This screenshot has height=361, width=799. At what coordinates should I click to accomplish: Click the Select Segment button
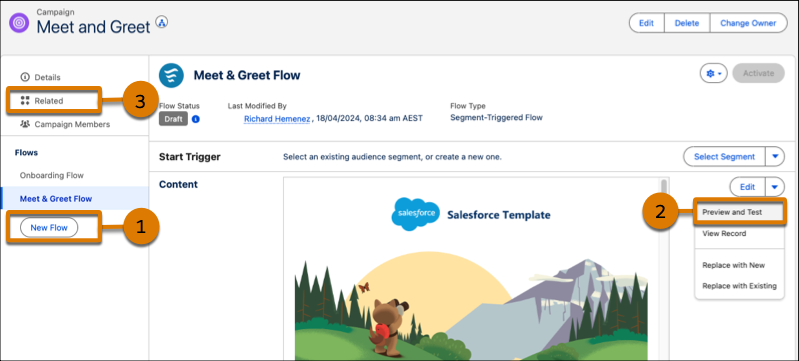724,157
